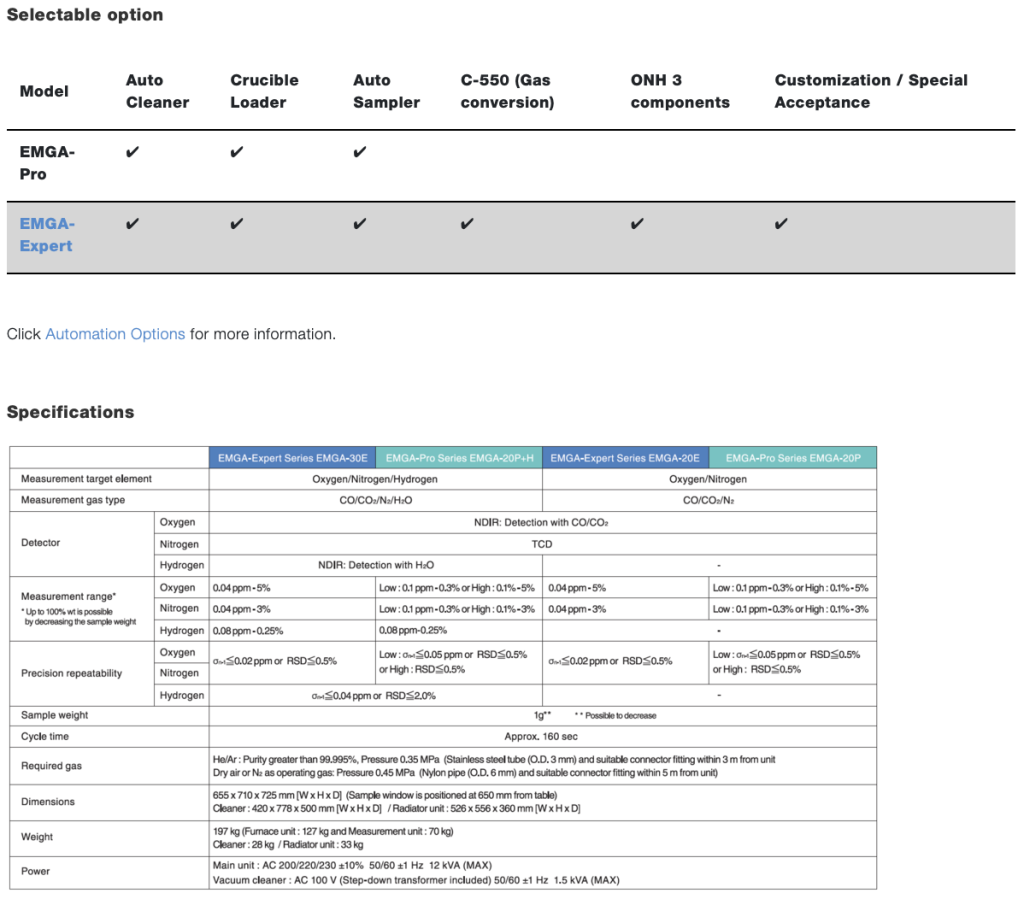Open the Automation Options link

point(115,334)
